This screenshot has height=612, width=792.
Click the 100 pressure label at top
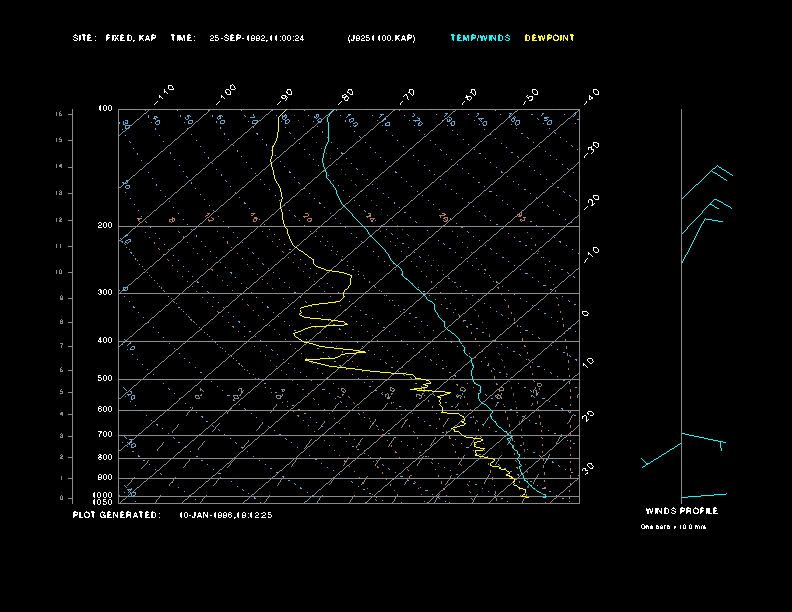tap(105, 108)
